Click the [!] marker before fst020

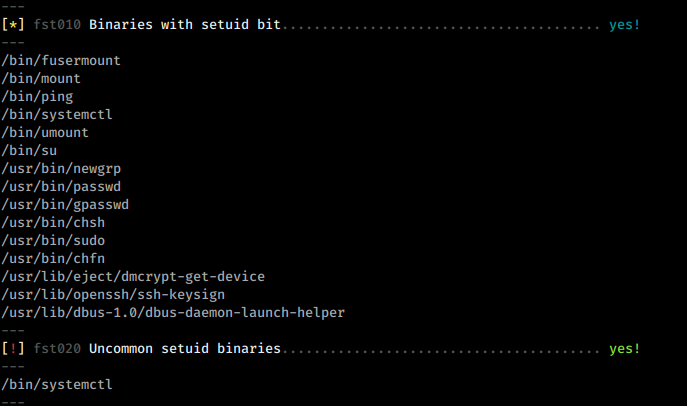tap(13, 349)
